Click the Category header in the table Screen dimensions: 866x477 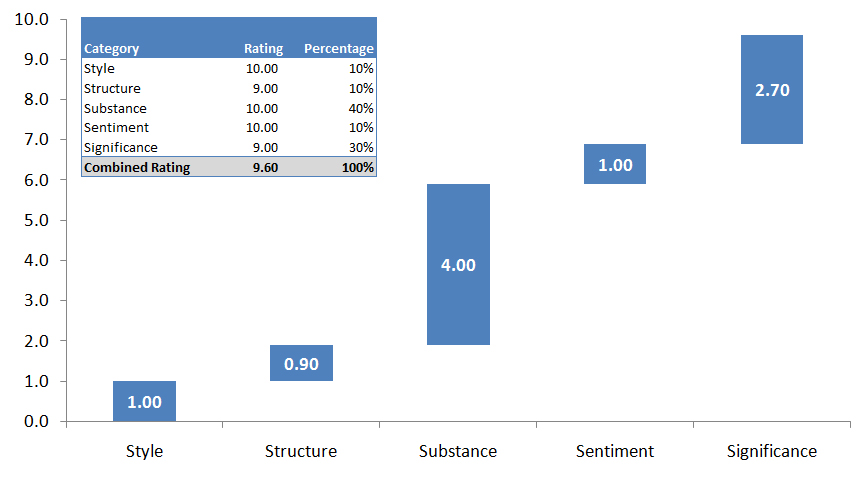(112, 48)
